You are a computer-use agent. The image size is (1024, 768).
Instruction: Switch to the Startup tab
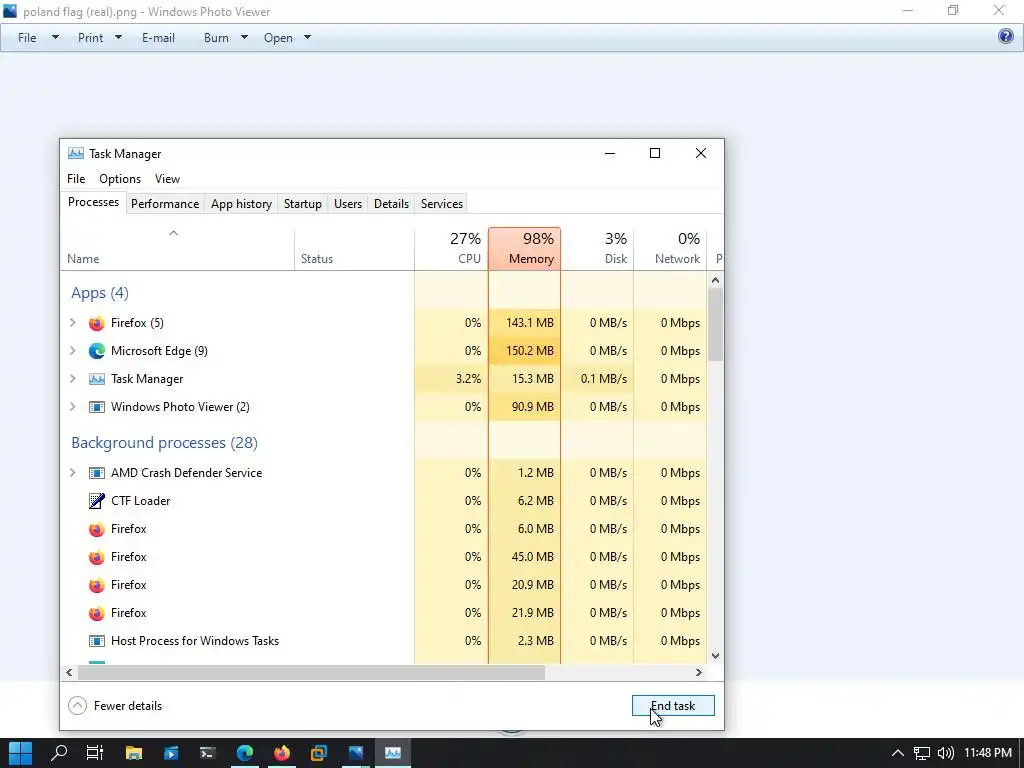tap(302, 204)
